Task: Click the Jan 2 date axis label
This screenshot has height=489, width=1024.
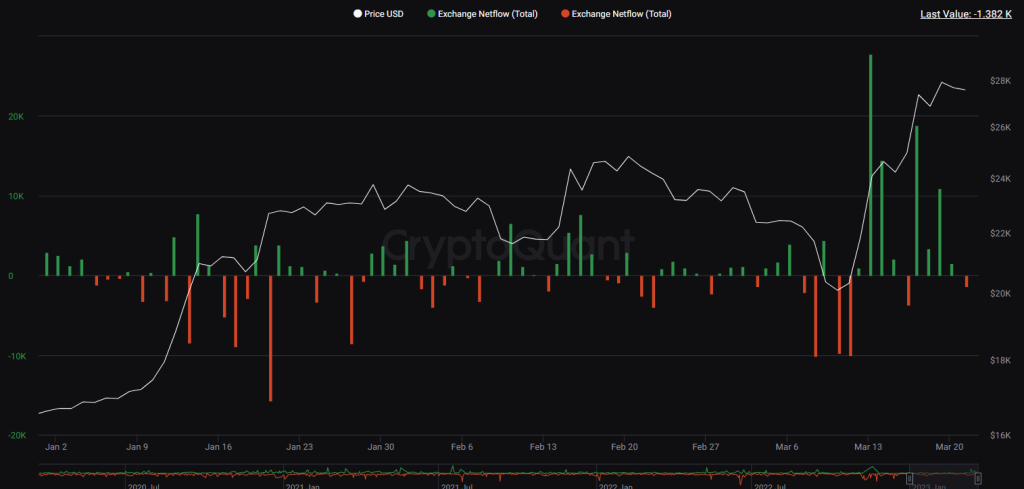Action: tap(56, 447)
